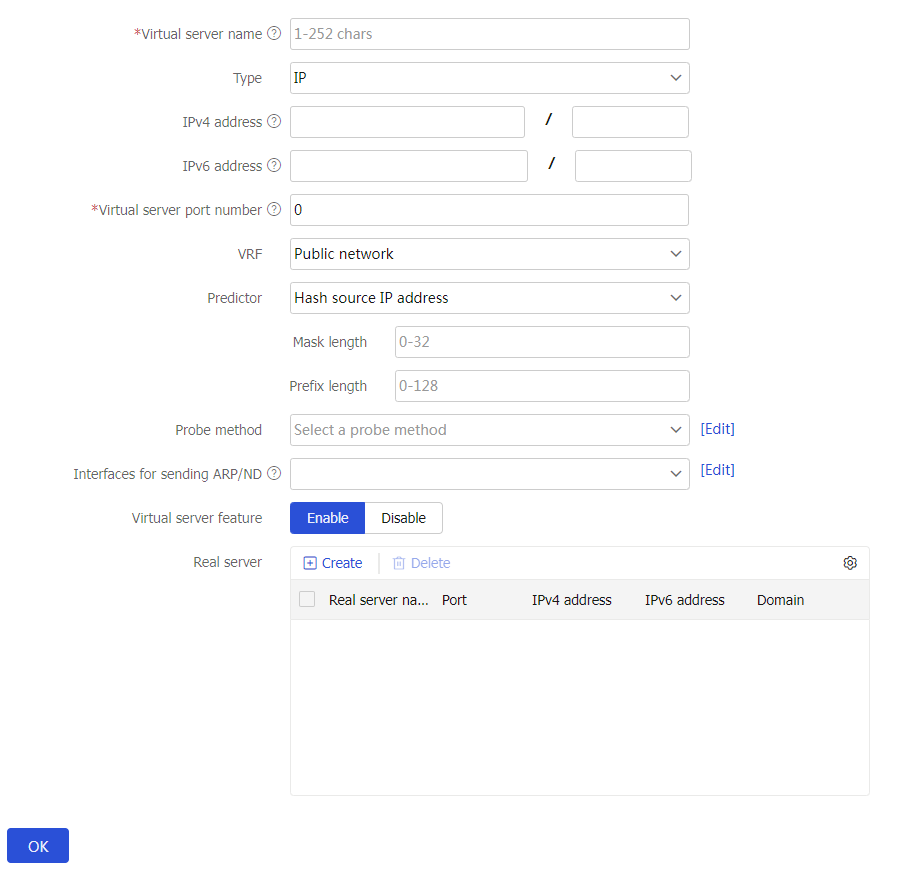899x872 pixels.
Task: Click the OK button
Action: click(38, 846)
